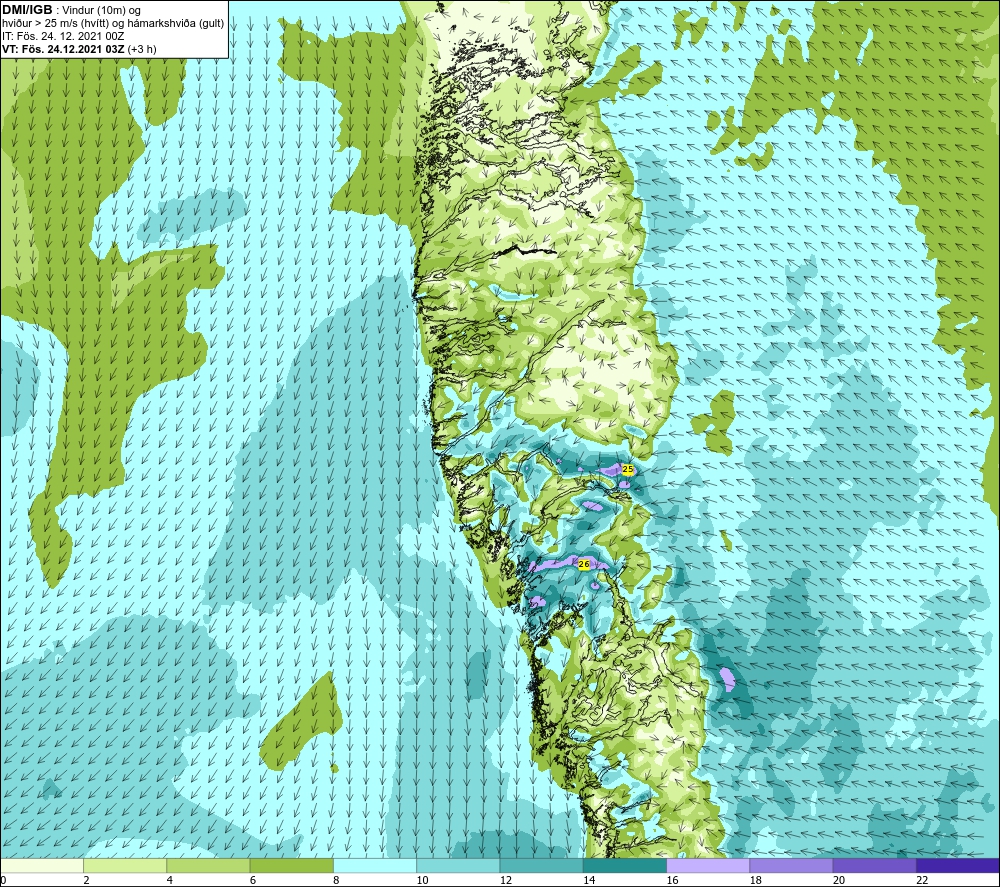The image size is (1000, 887).
Task: Click the scale label '16'
Action: pos(672,880)
